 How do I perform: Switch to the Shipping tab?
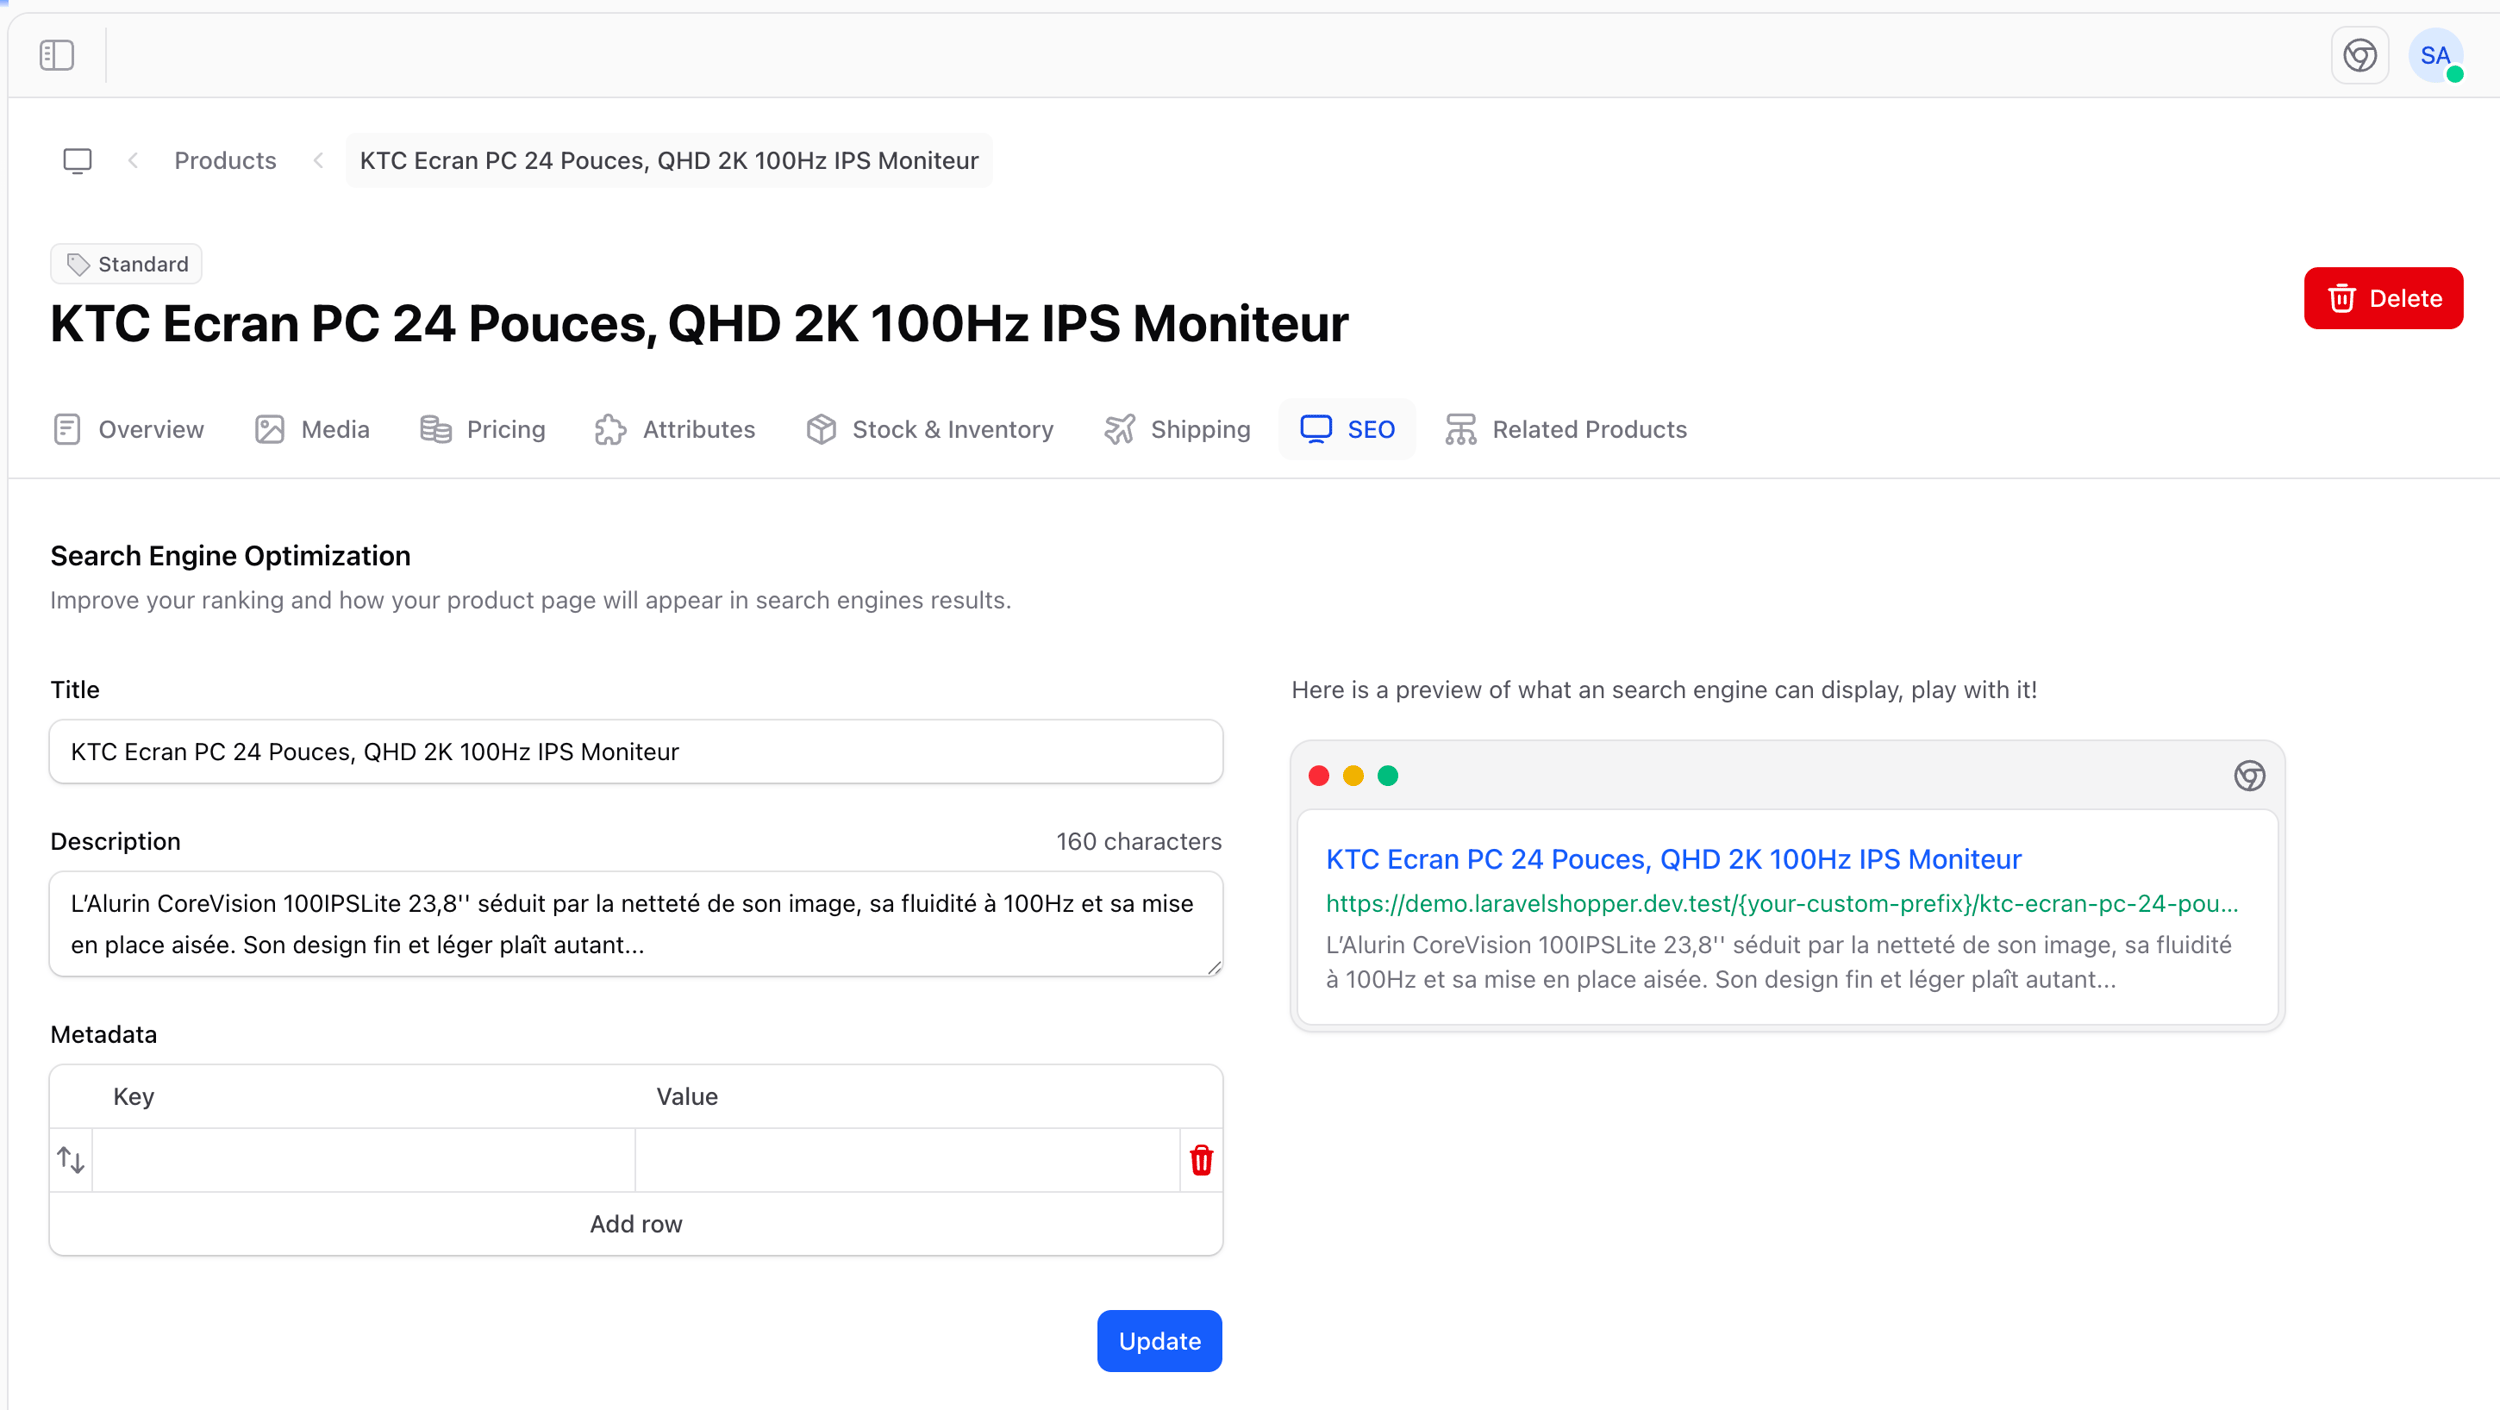click(x=1177, y=429)
